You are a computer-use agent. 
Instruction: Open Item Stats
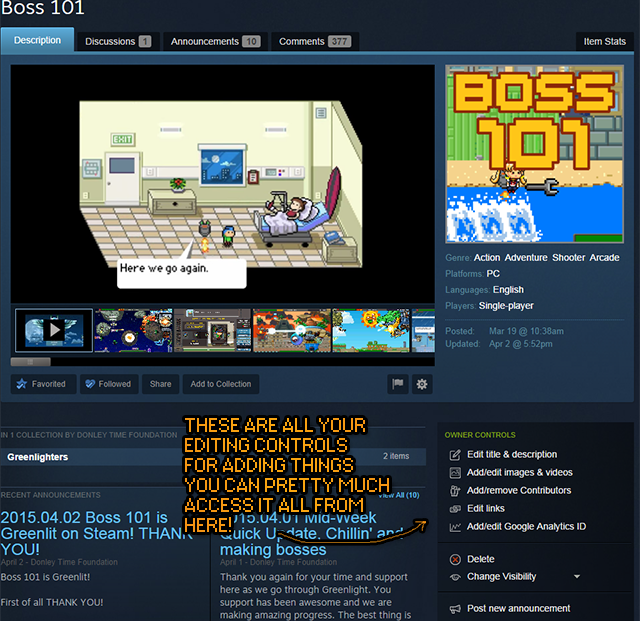(604, 42)
